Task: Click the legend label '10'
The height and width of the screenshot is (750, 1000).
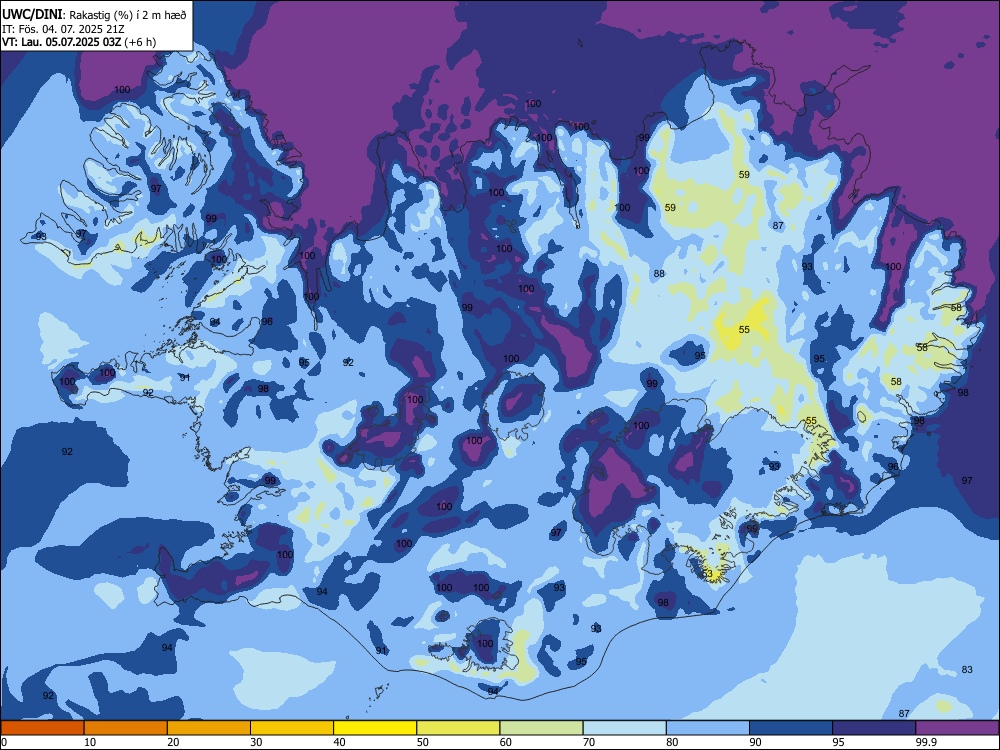Action: (x=90, y=742)
